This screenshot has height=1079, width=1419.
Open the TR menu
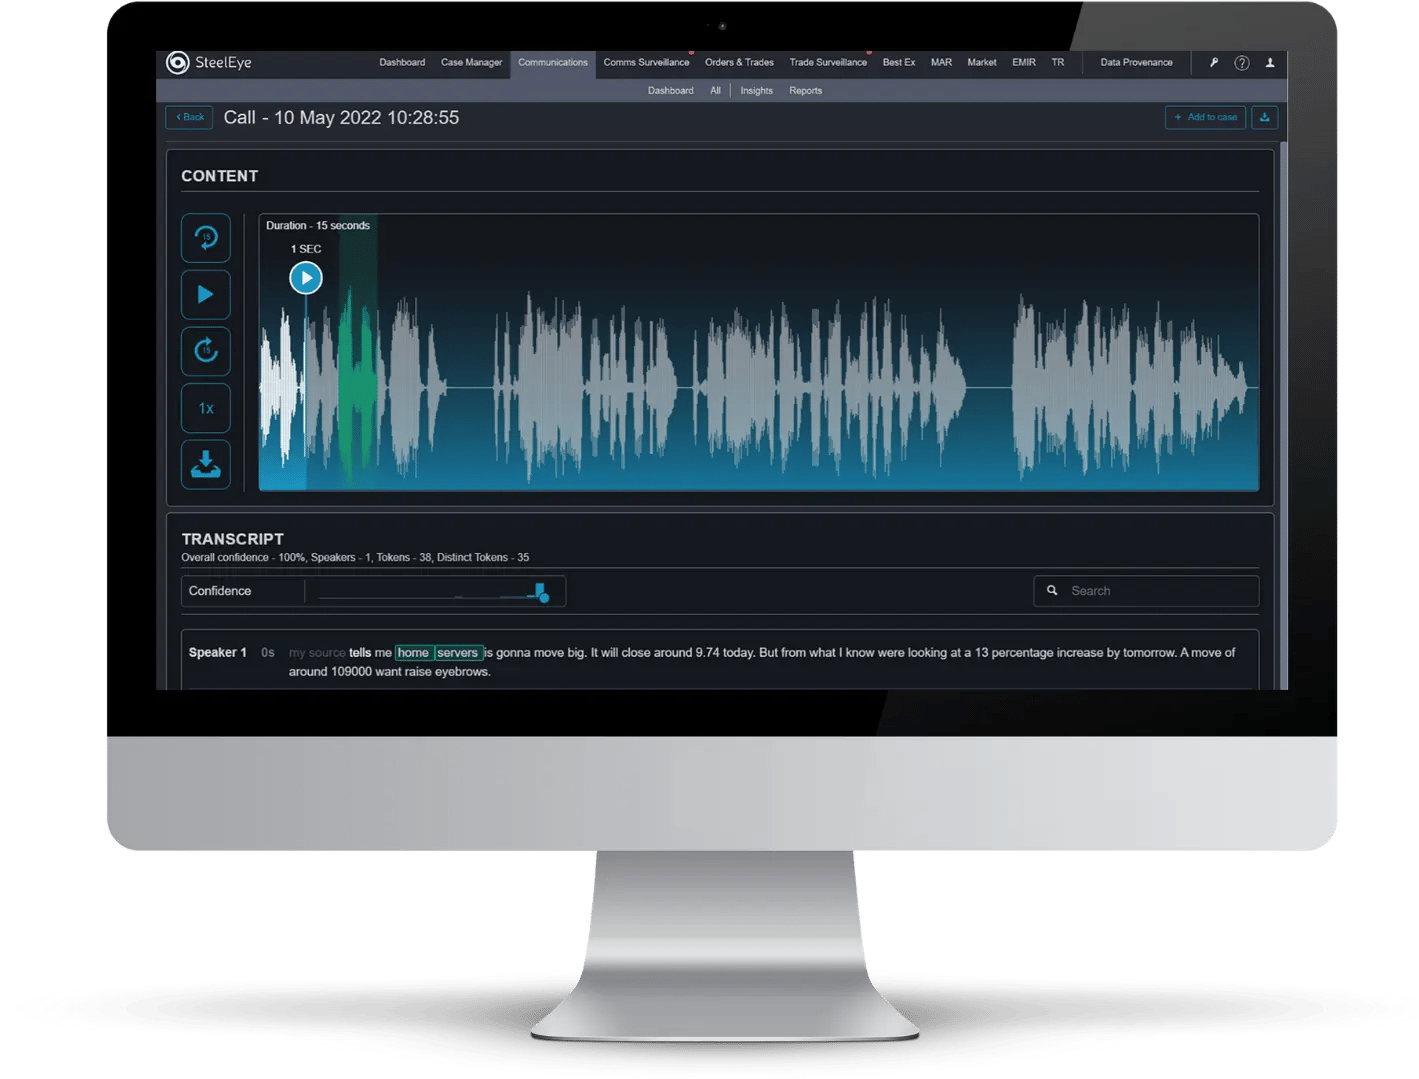click(x=1058, y=62)
